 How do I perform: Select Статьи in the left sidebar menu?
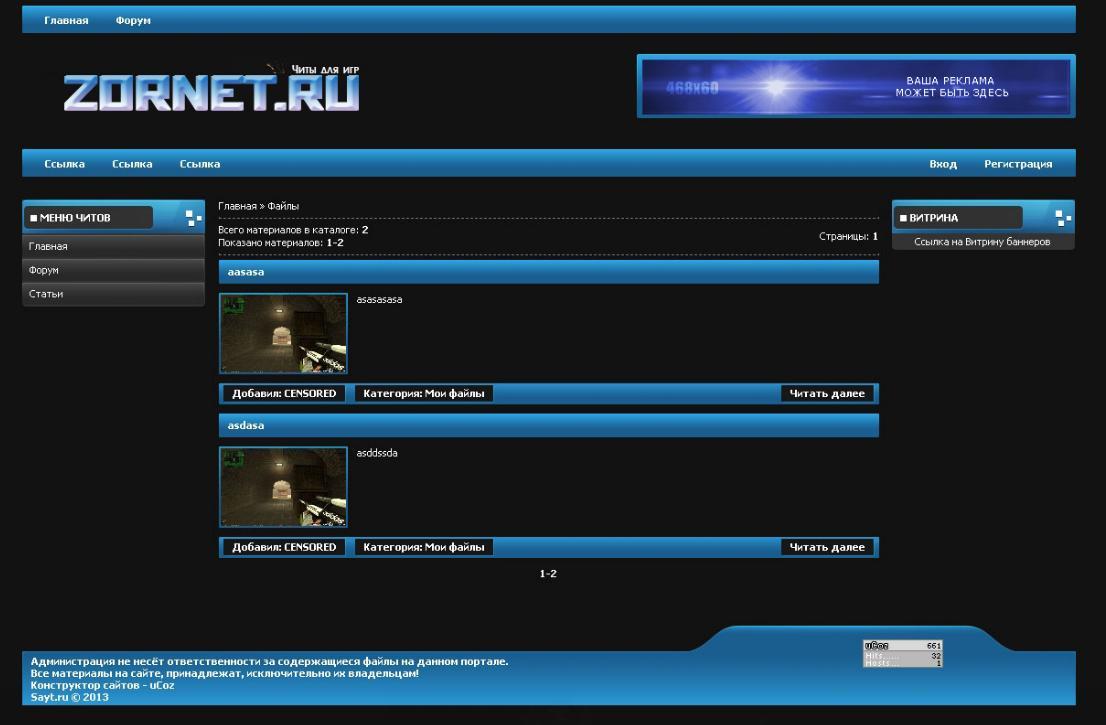(47, 294)
